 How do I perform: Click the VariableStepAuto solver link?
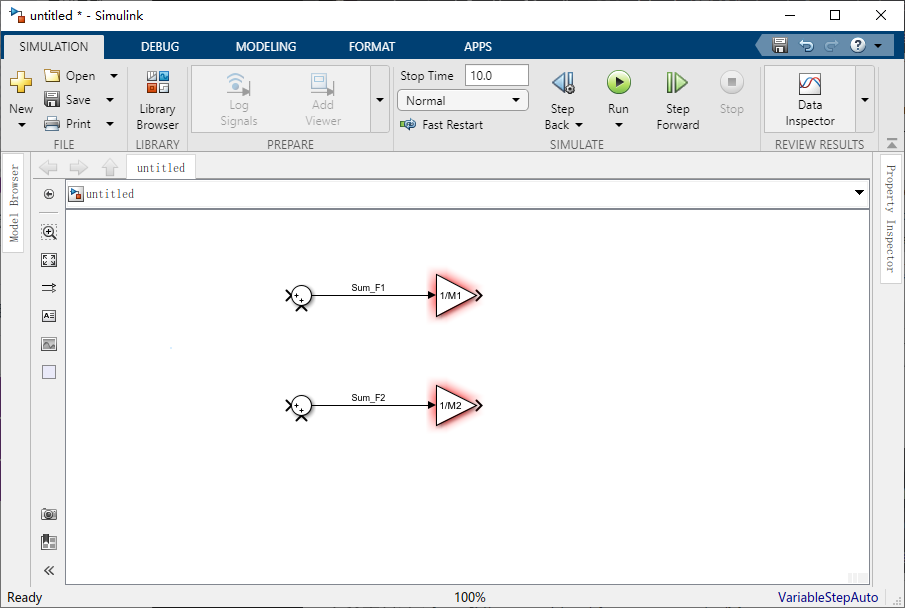tap(828, 597)
